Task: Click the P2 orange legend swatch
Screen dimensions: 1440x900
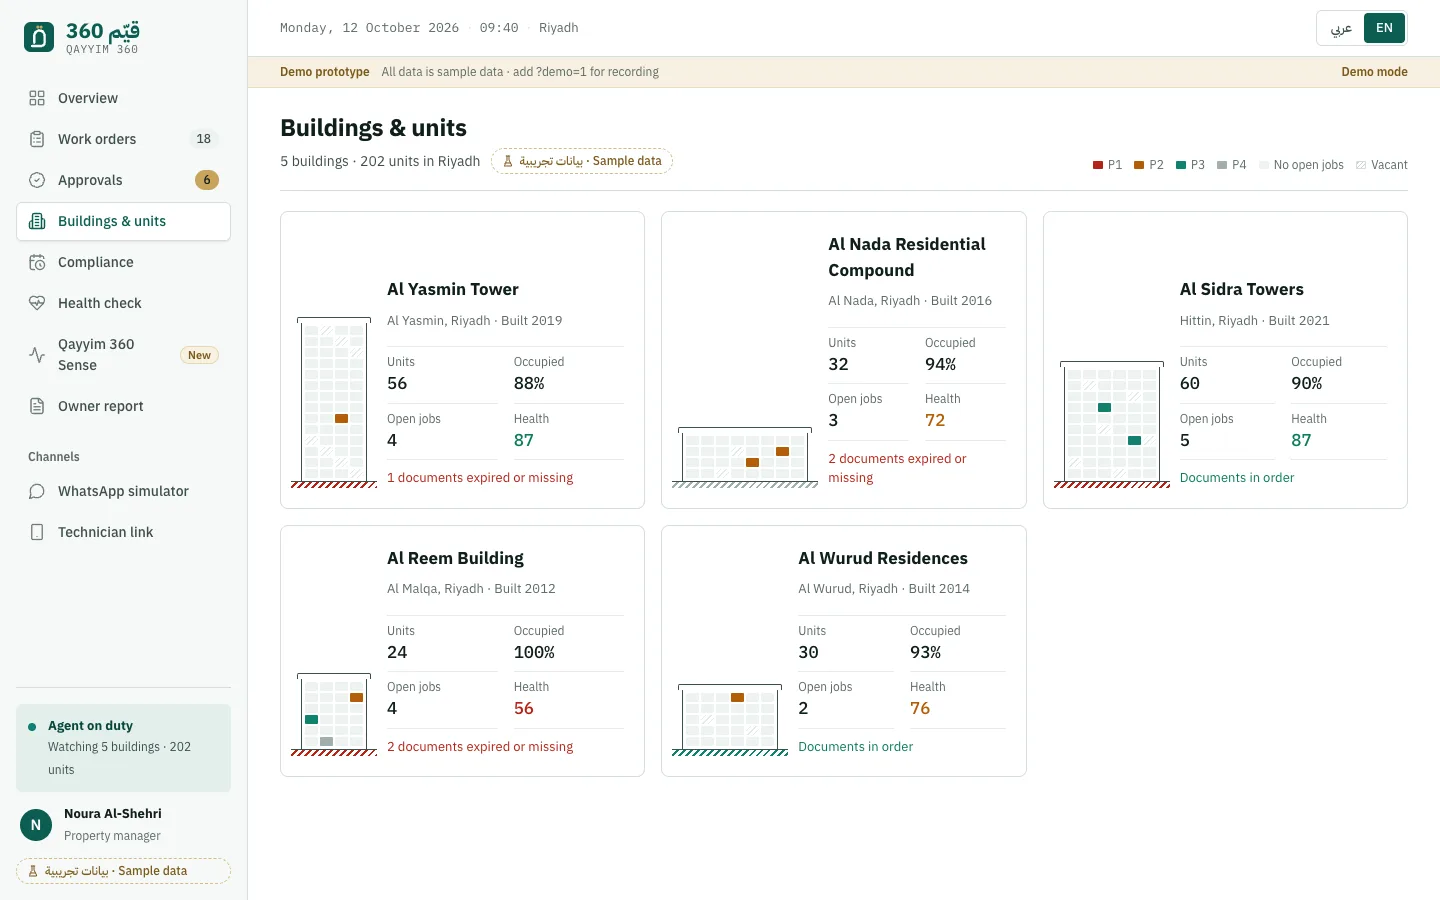Action: tap(1139, 165)
